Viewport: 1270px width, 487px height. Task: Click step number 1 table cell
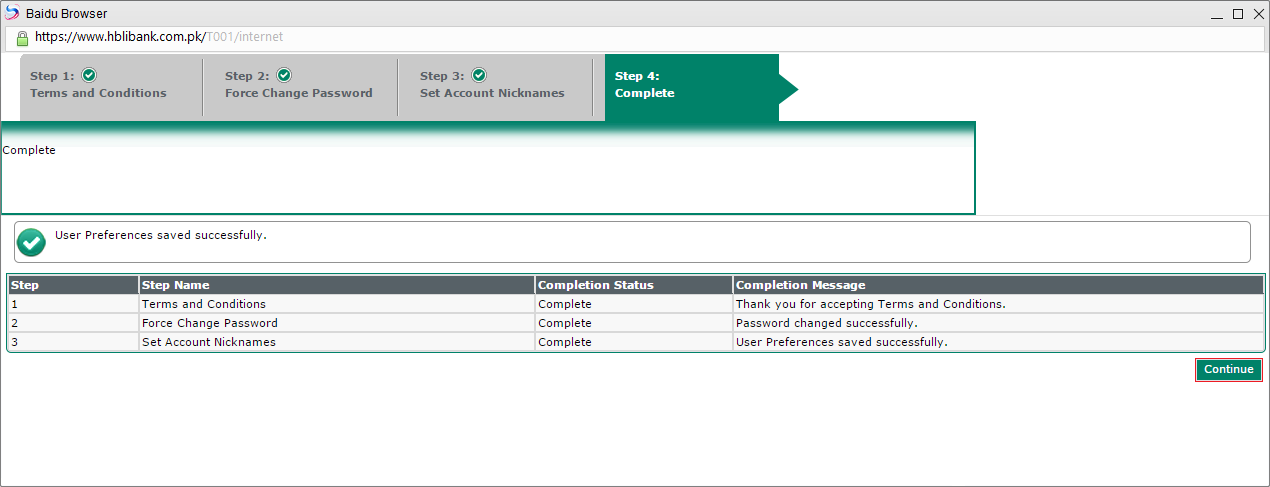click(73, 304)
